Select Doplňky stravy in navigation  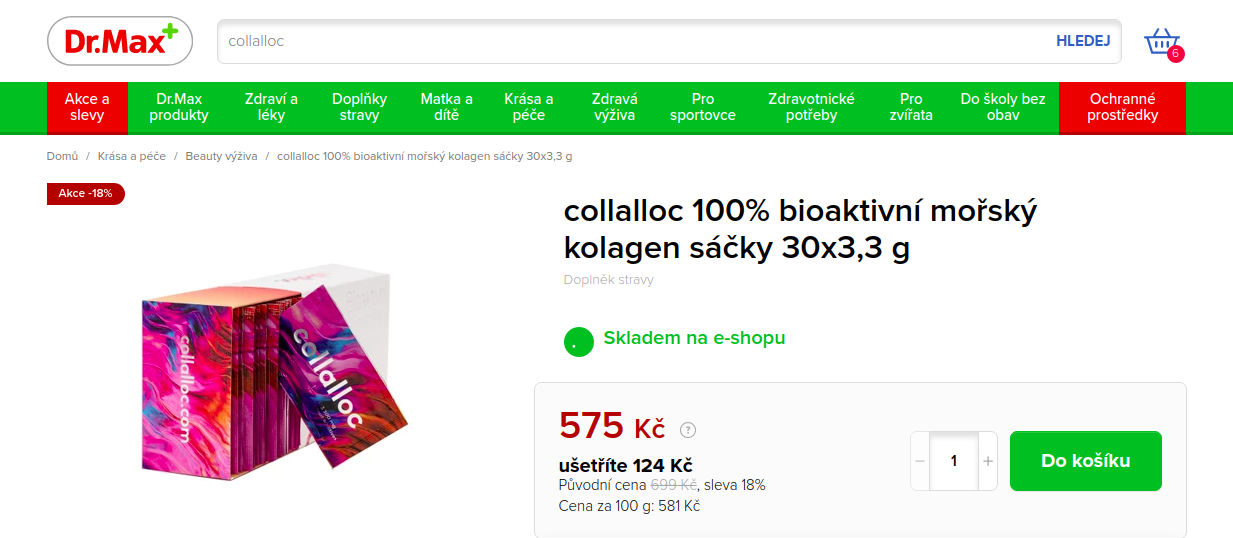click(x=360, y=107)
